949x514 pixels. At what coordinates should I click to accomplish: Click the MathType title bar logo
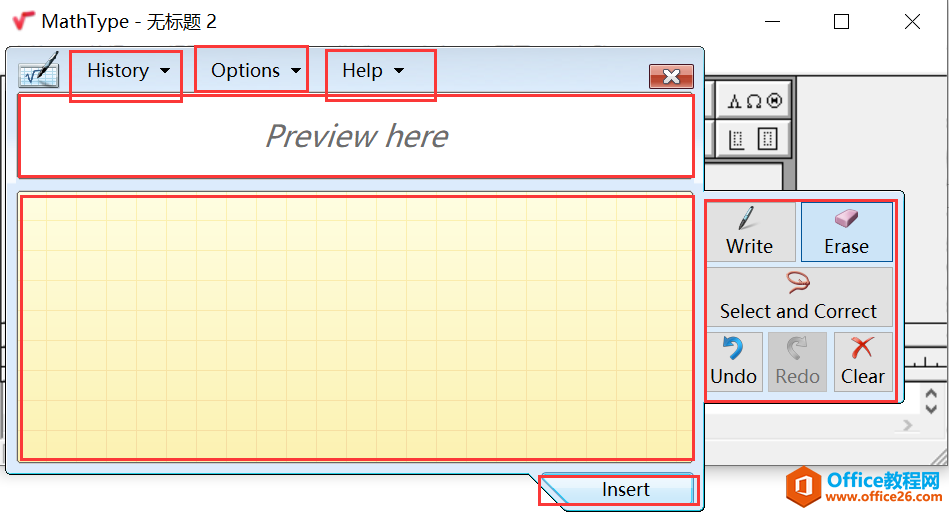pos(24,21)
